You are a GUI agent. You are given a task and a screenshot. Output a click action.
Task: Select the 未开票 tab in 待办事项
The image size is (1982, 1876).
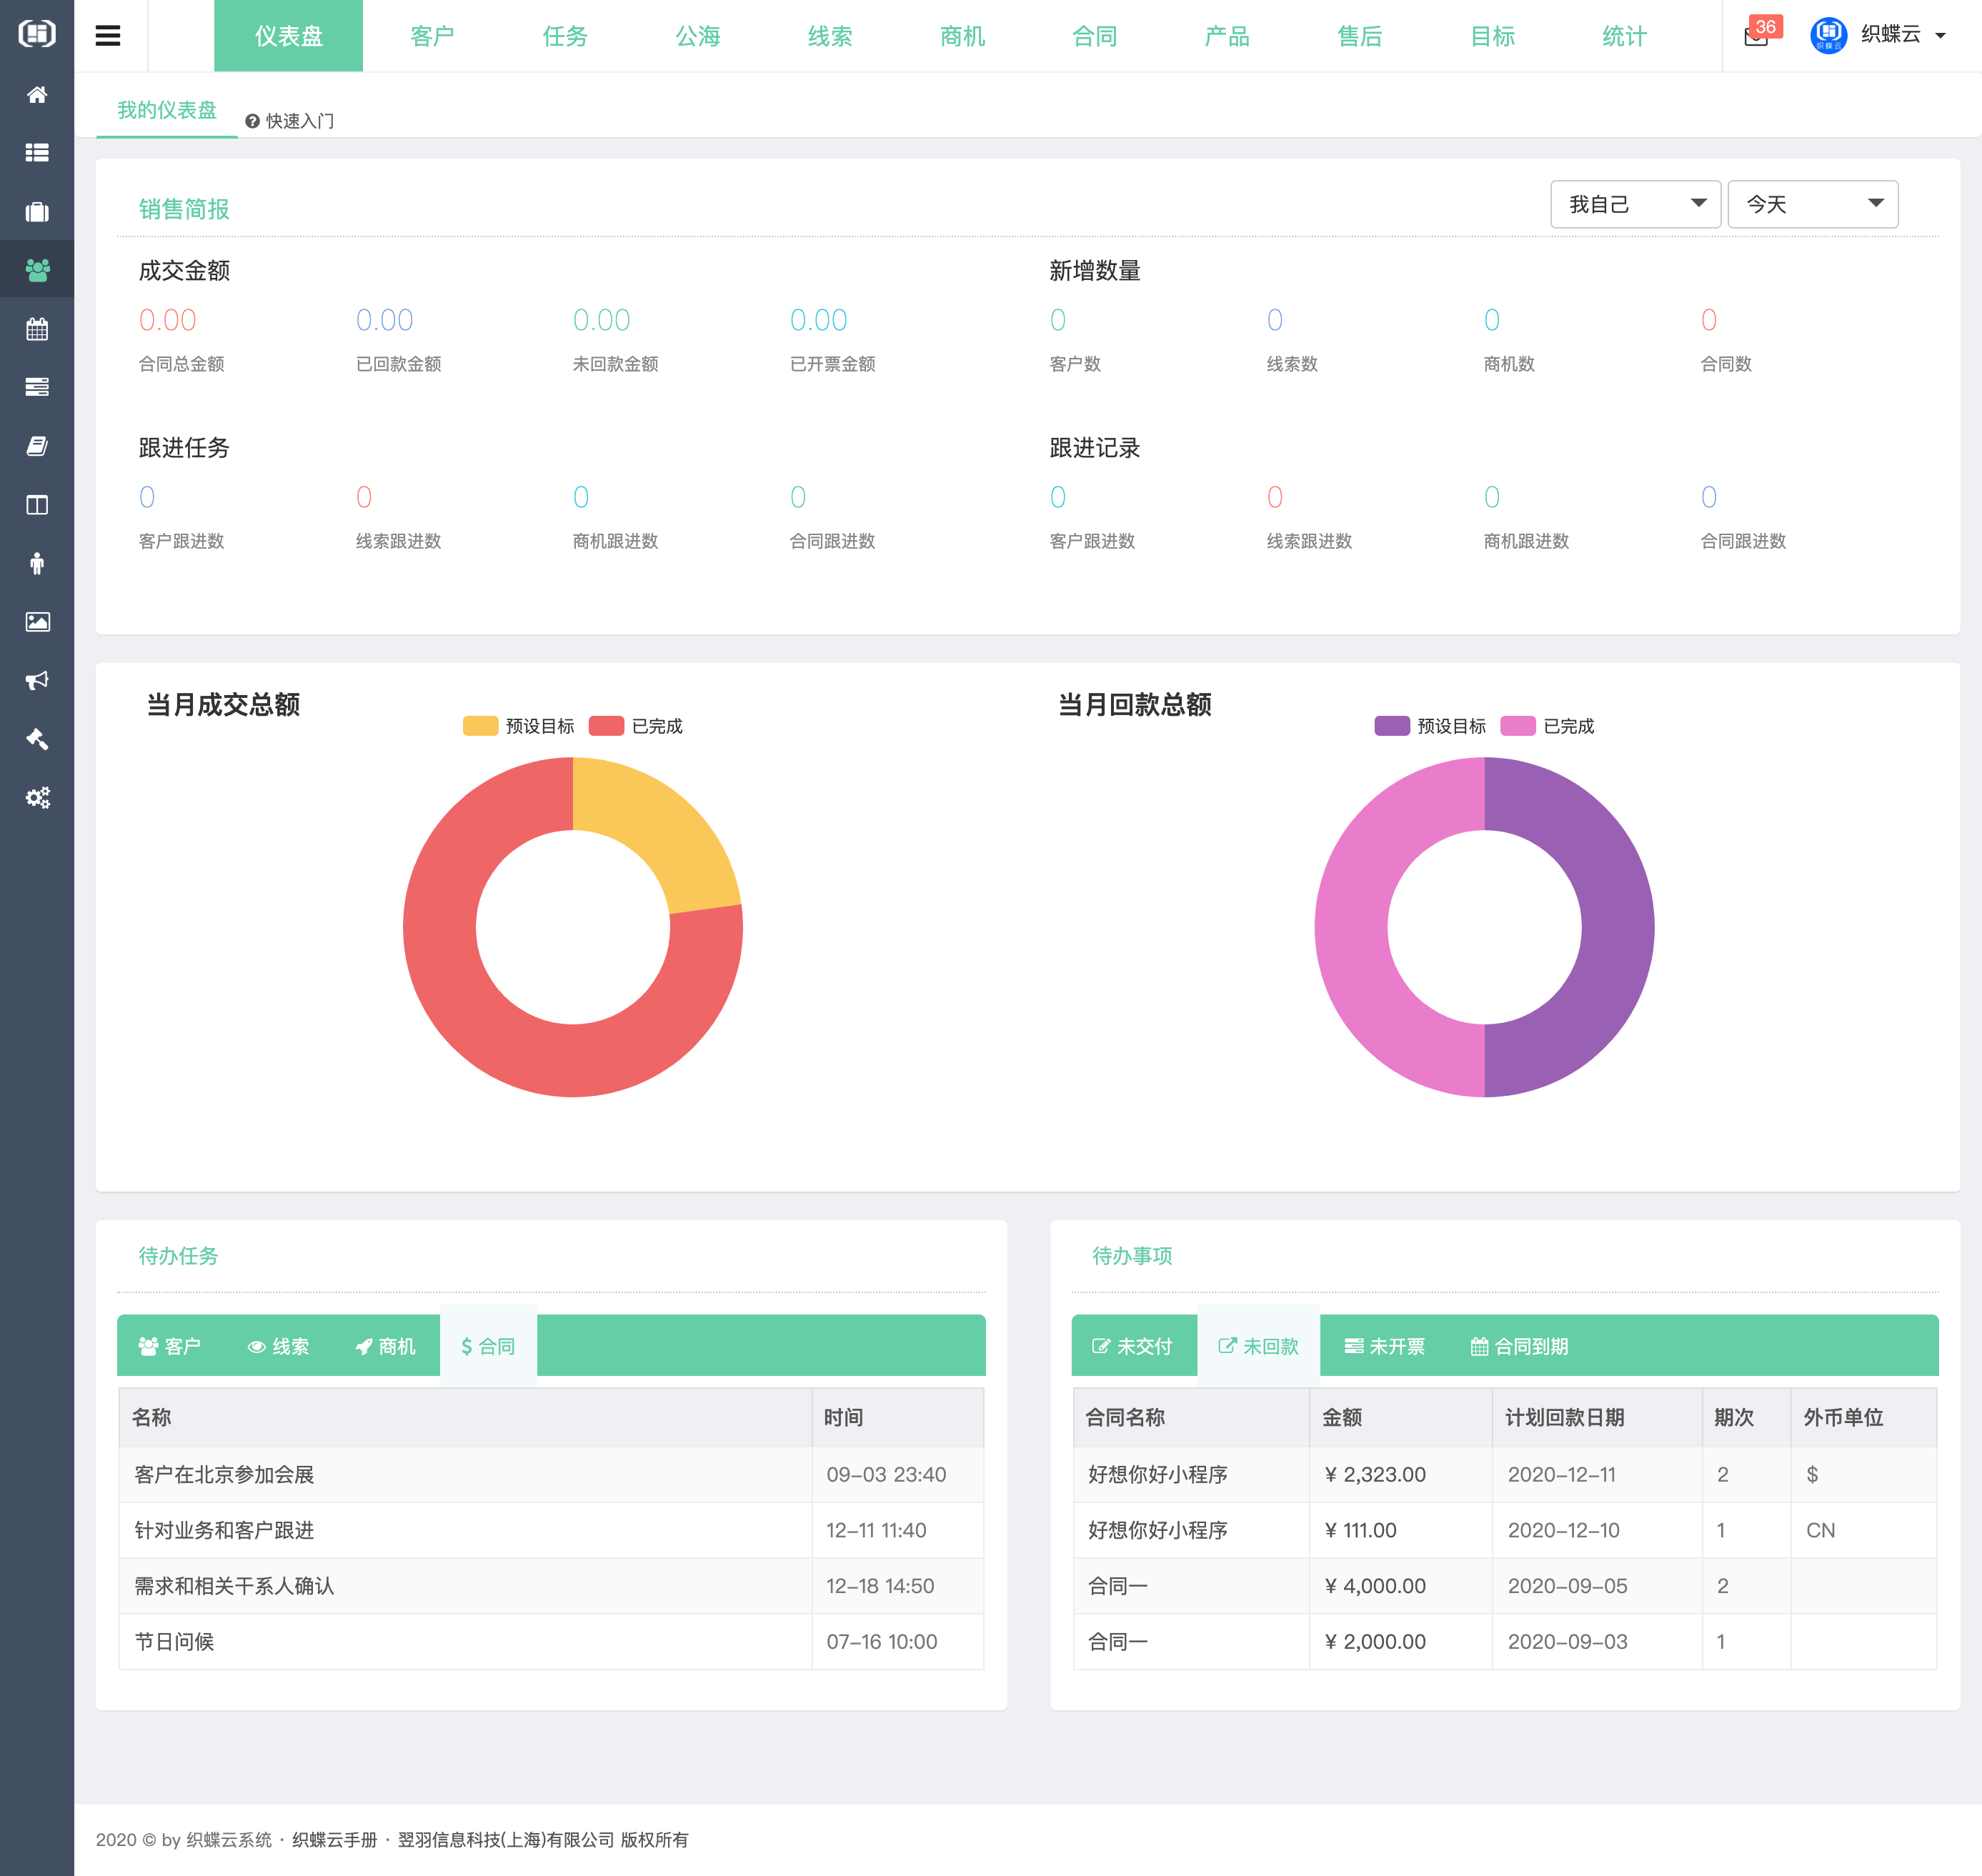(1385, 1345)
